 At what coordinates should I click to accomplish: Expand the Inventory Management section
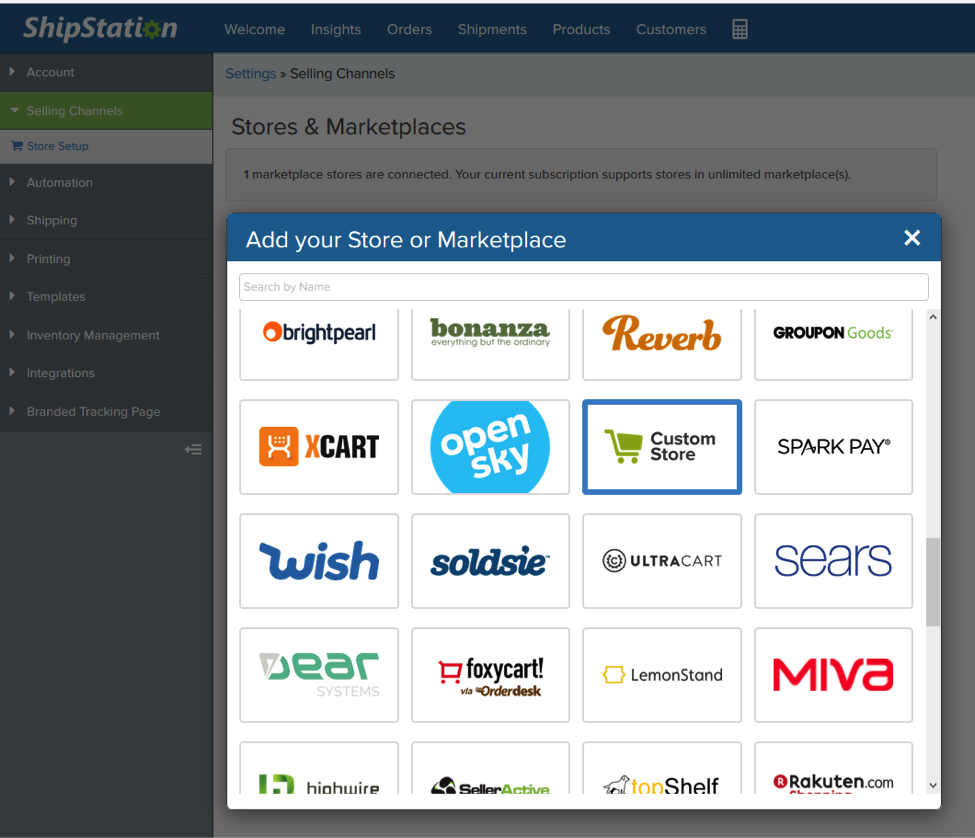(x=106, y=336)
